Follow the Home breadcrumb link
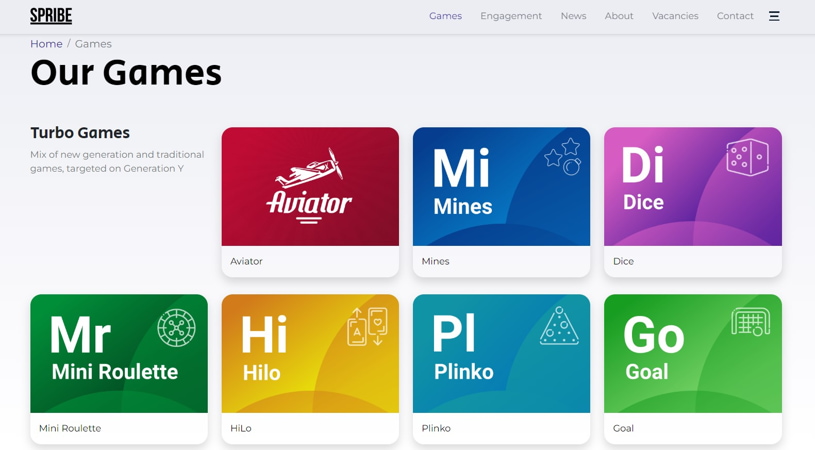 [46, 44]
